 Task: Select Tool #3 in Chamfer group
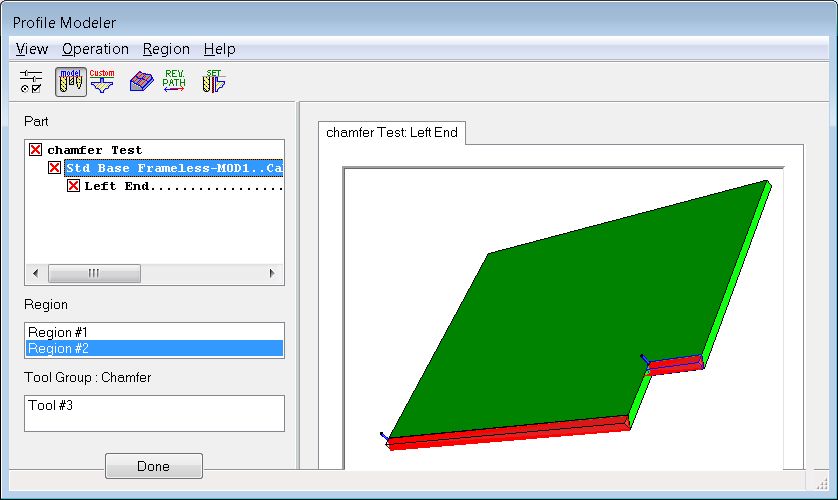pyautogui.click(x=51, y=405)
